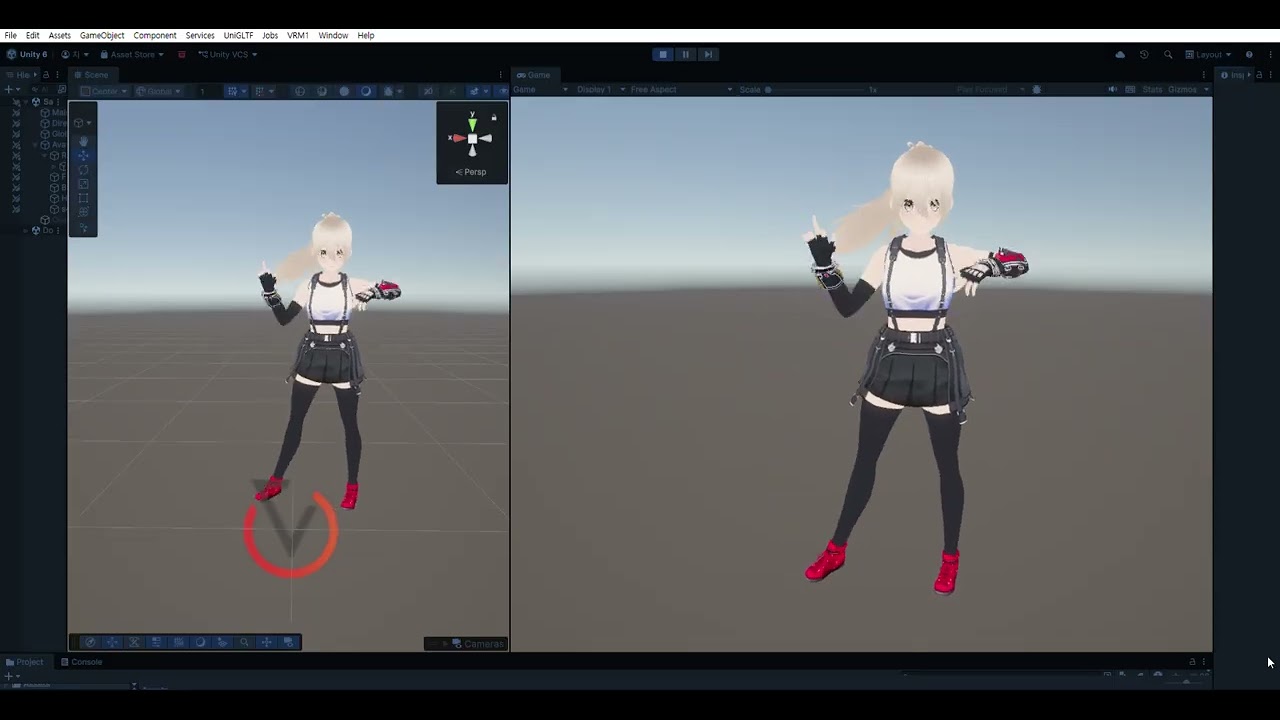
Task: Toggle the Stats overlay button
Action: [x=1152, y=89]
